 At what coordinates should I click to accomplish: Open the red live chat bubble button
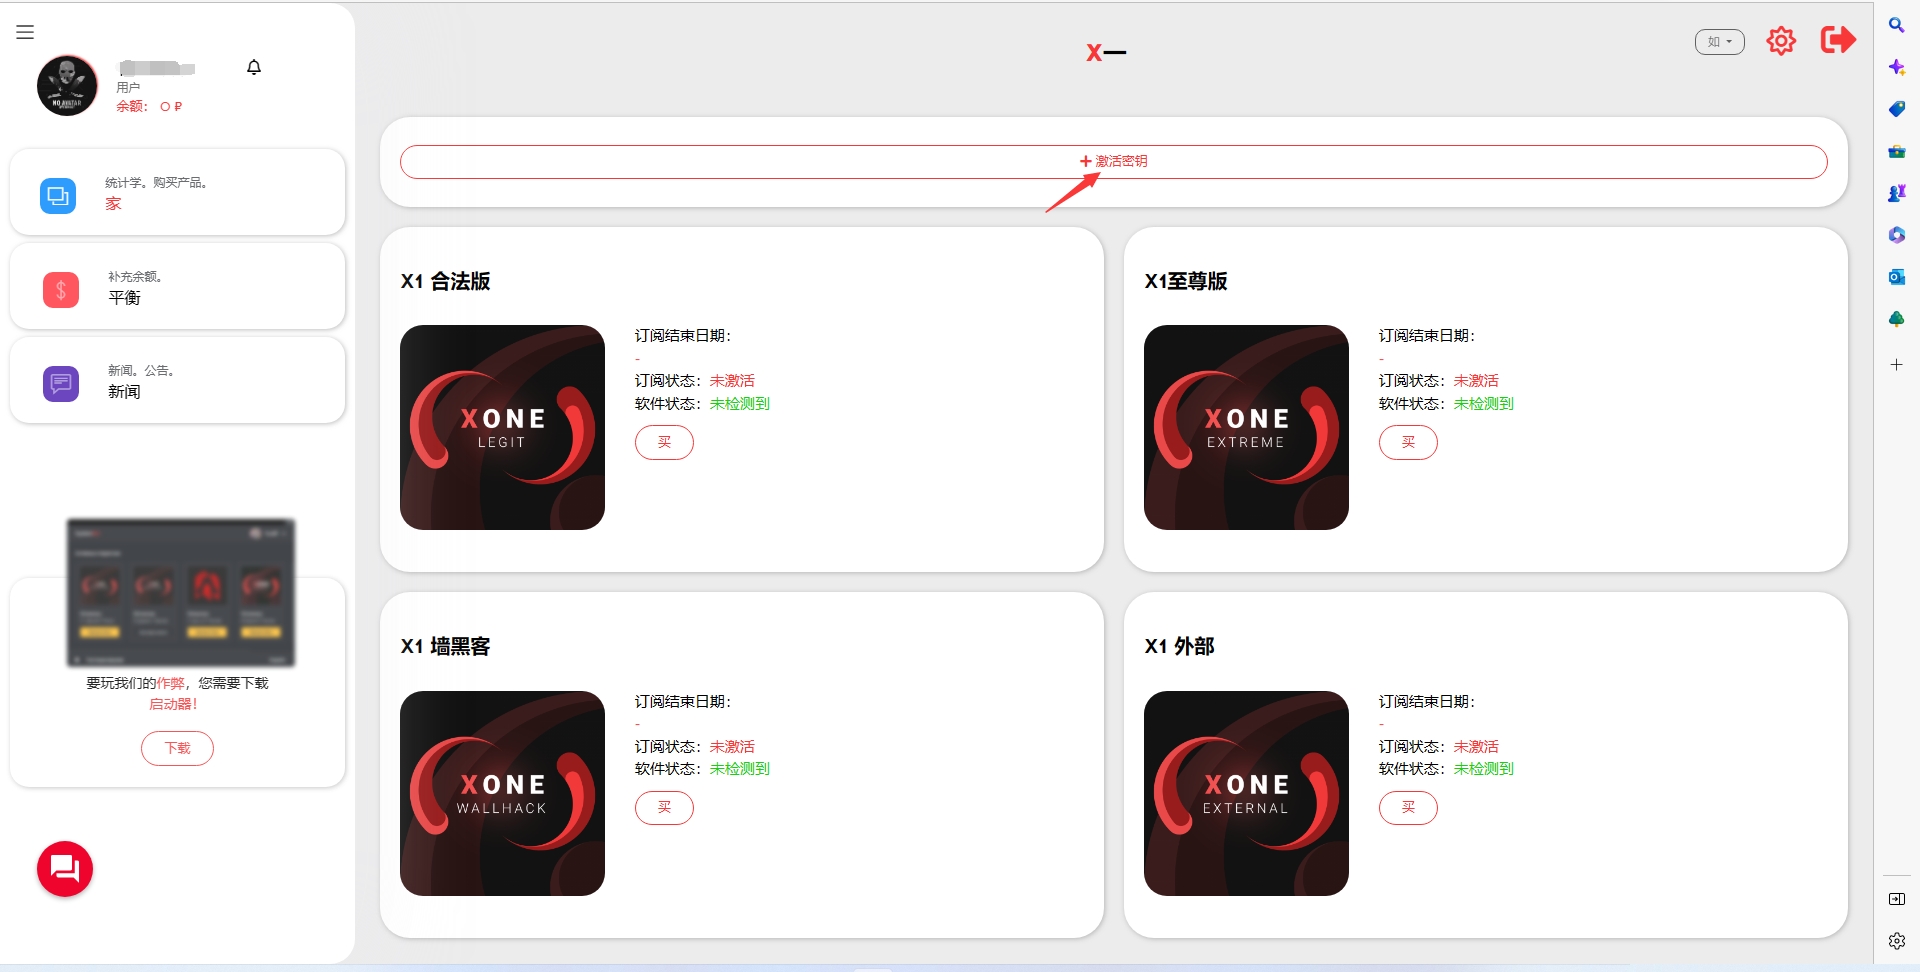click(65, 868)
